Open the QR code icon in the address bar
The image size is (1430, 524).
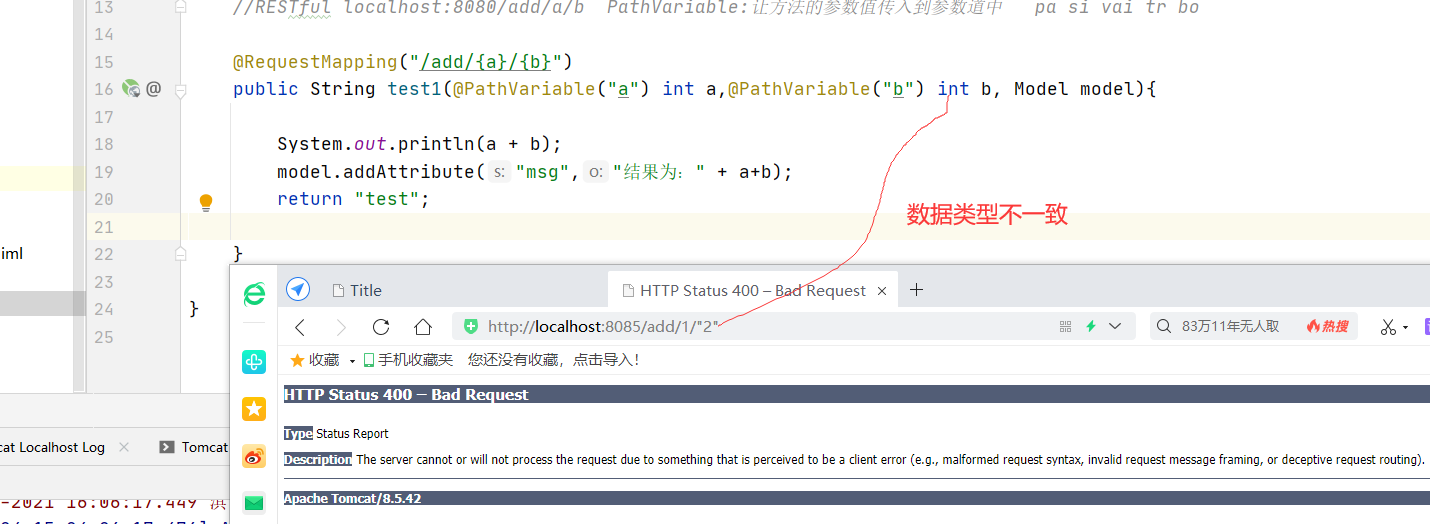point(1066,326)
